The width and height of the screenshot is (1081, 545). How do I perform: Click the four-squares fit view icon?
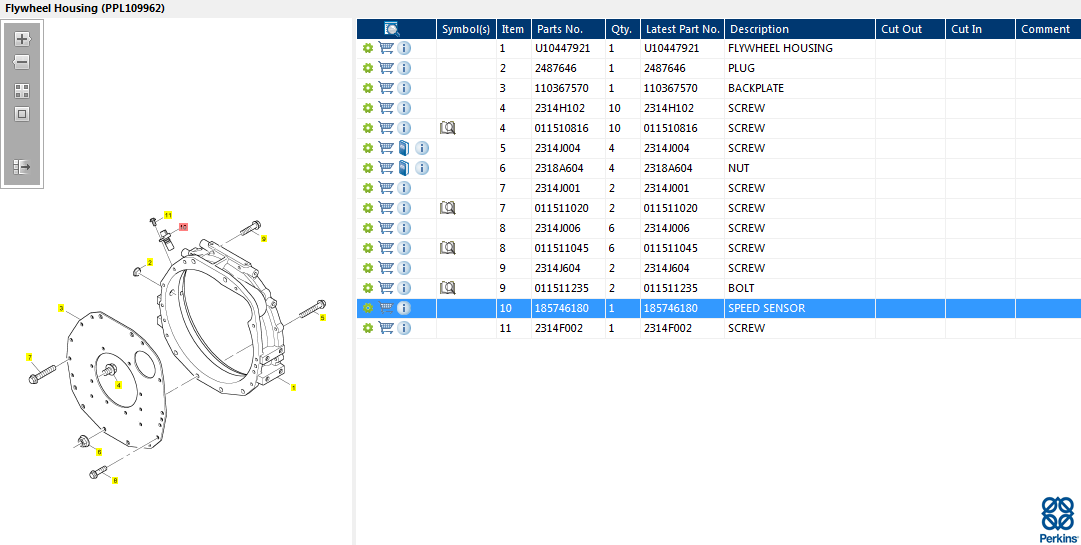click(x=22, y=92)
